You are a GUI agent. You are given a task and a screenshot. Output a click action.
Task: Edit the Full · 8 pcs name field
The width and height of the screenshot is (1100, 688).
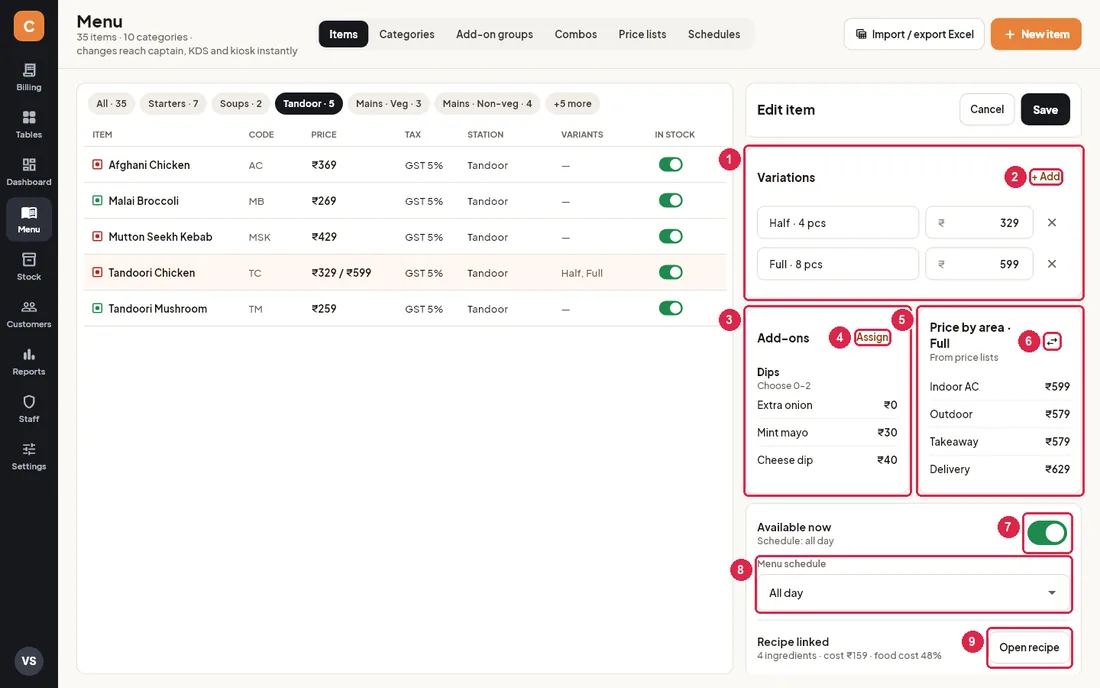coord(838,264)
